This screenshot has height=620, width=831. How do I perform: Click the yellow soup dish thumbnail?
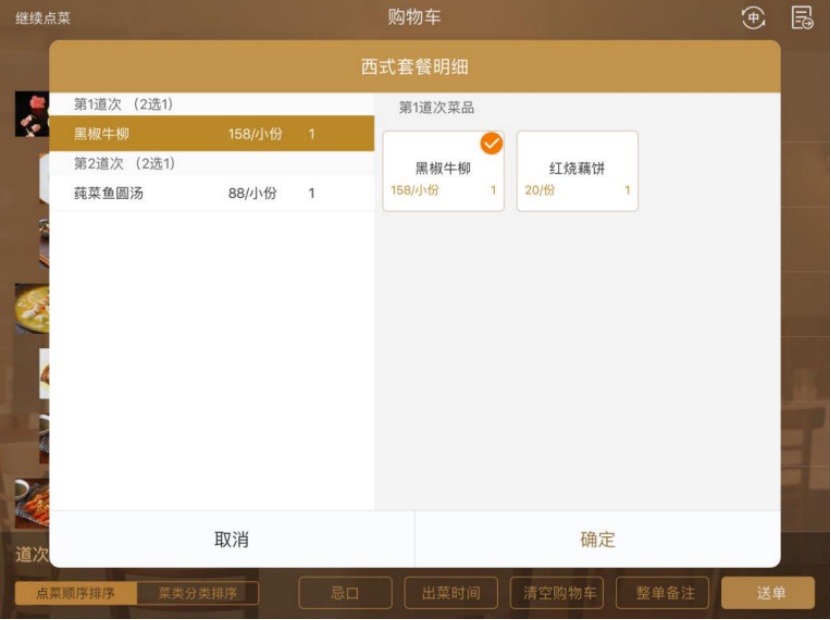click(32, 308)
